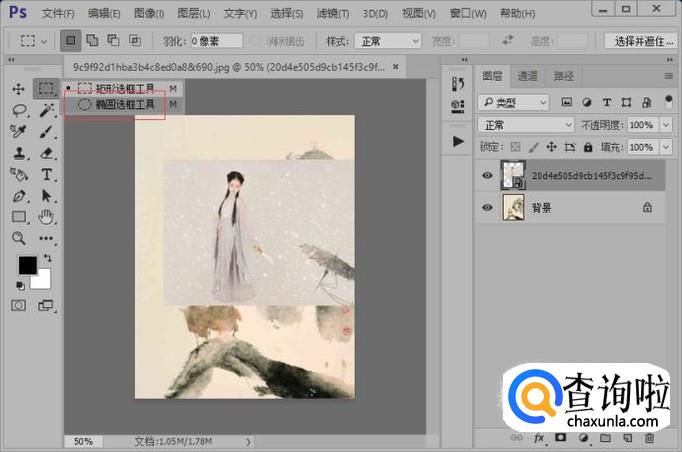
Task: Select the Horizontal Type tool
Action: coord(46,174)
